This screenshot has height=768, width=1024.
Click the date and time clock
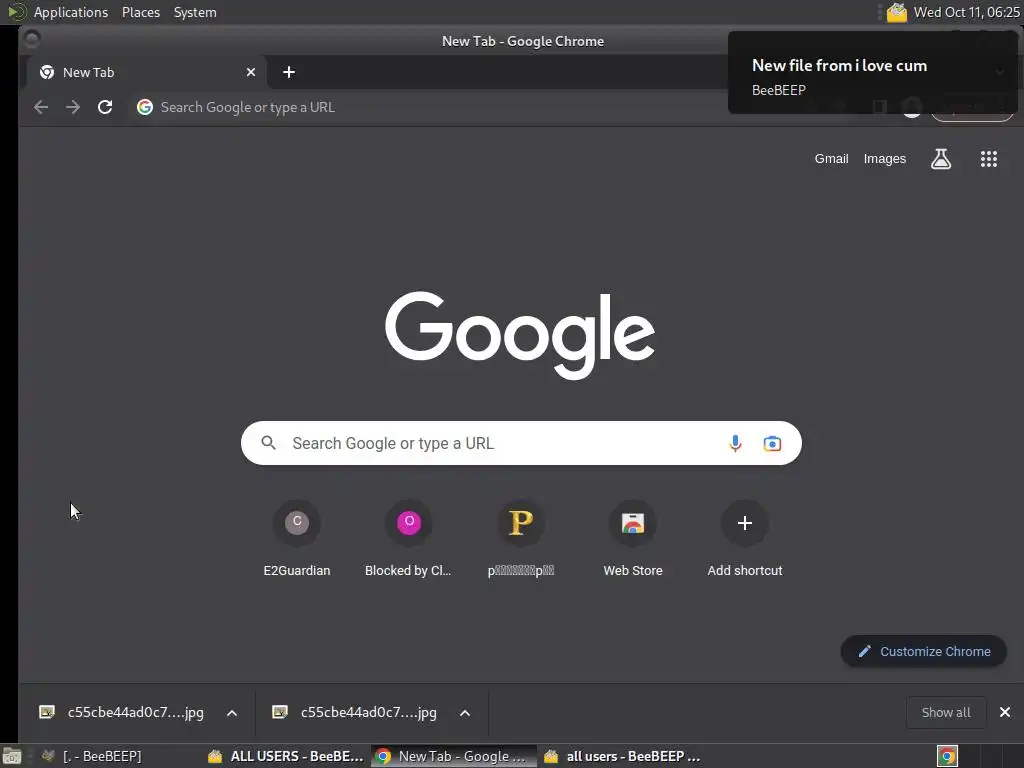[967, 12]
